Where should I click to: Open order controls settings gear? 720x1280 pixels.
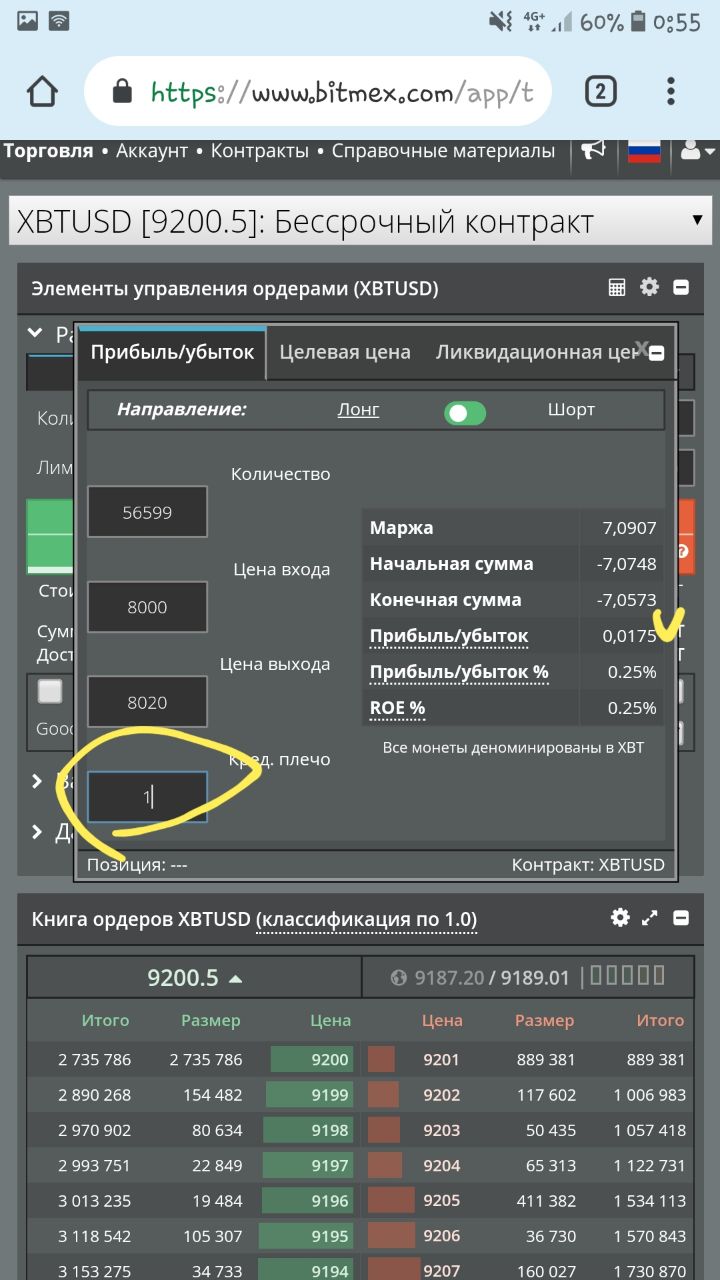[650, 287]
